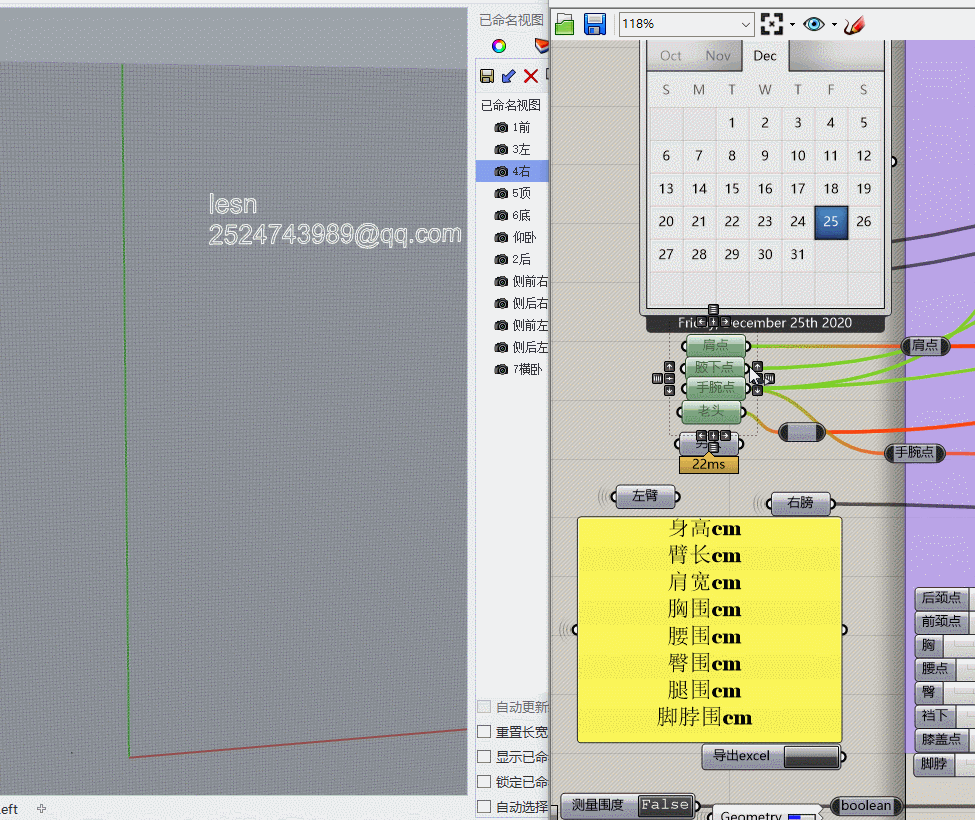
Task: Click the 后颈点 slider label
Action: tap(941, 598)
